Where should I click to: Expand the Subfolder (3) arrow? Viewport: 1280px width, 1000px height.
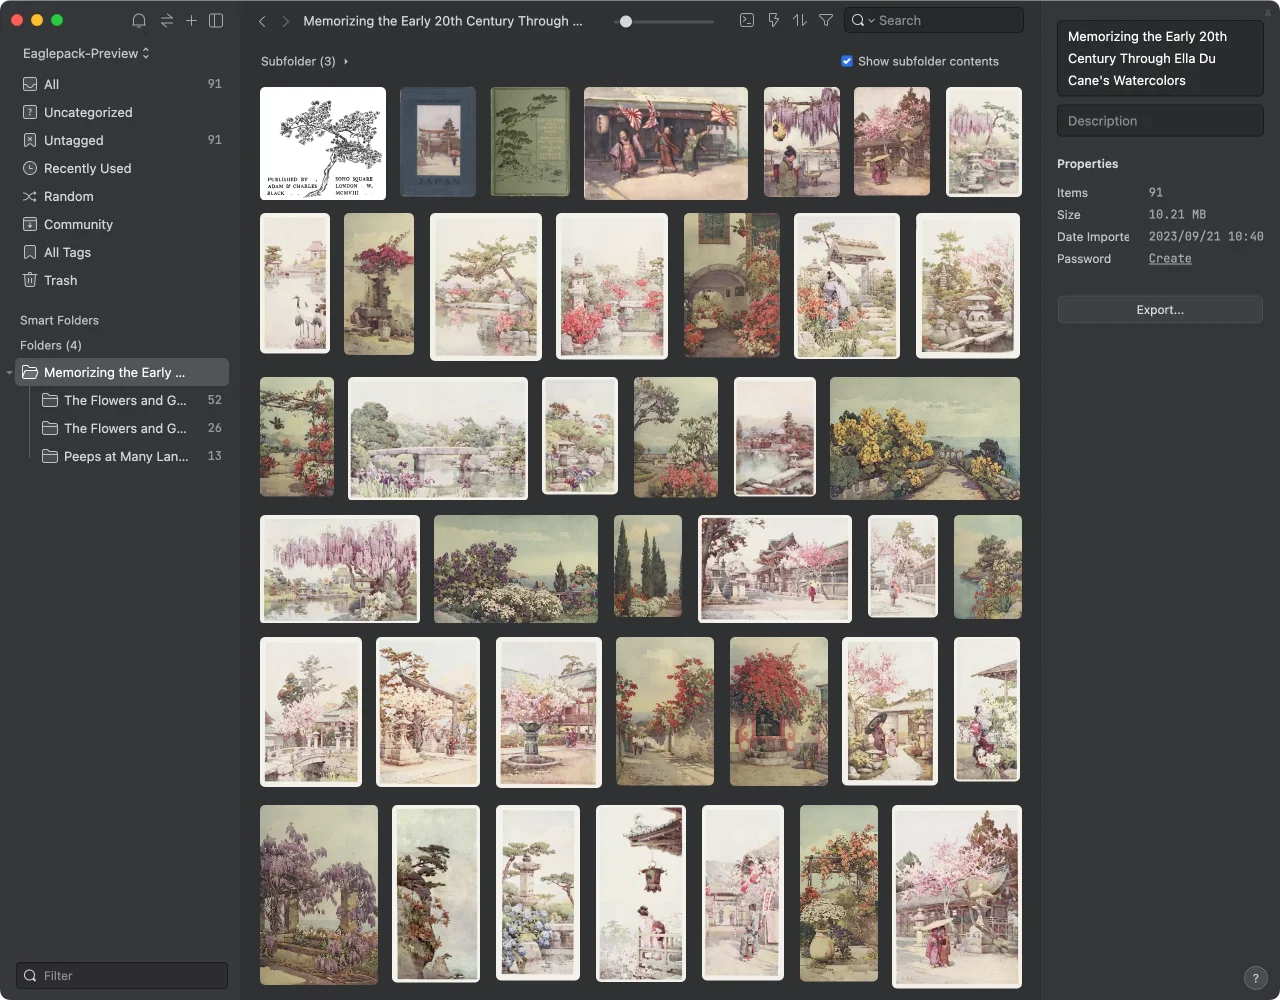(x=346, y=62)
